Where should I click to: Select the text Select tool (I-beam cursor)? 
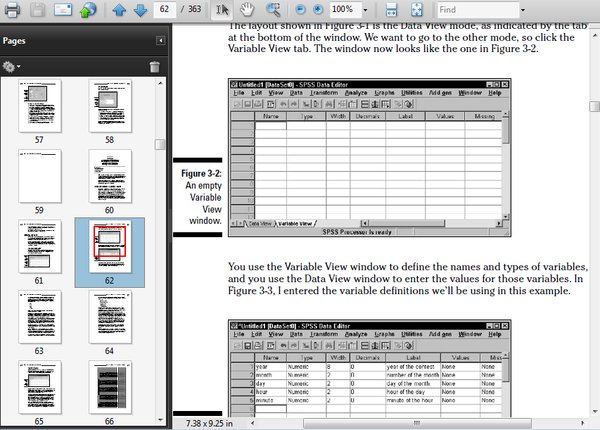point(222,10)
